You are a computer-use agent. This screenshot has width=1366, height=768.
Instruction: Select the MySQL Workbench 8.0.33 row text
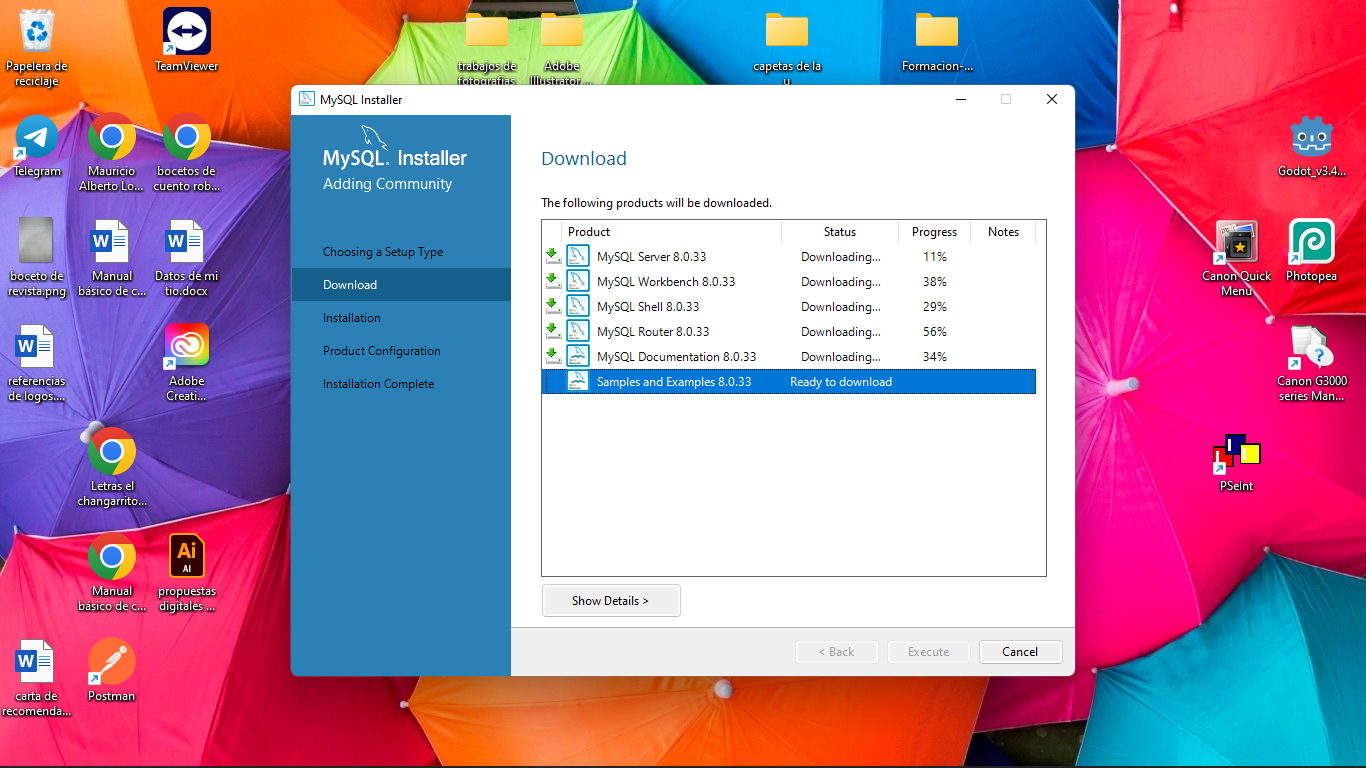[x=666, y=282]
